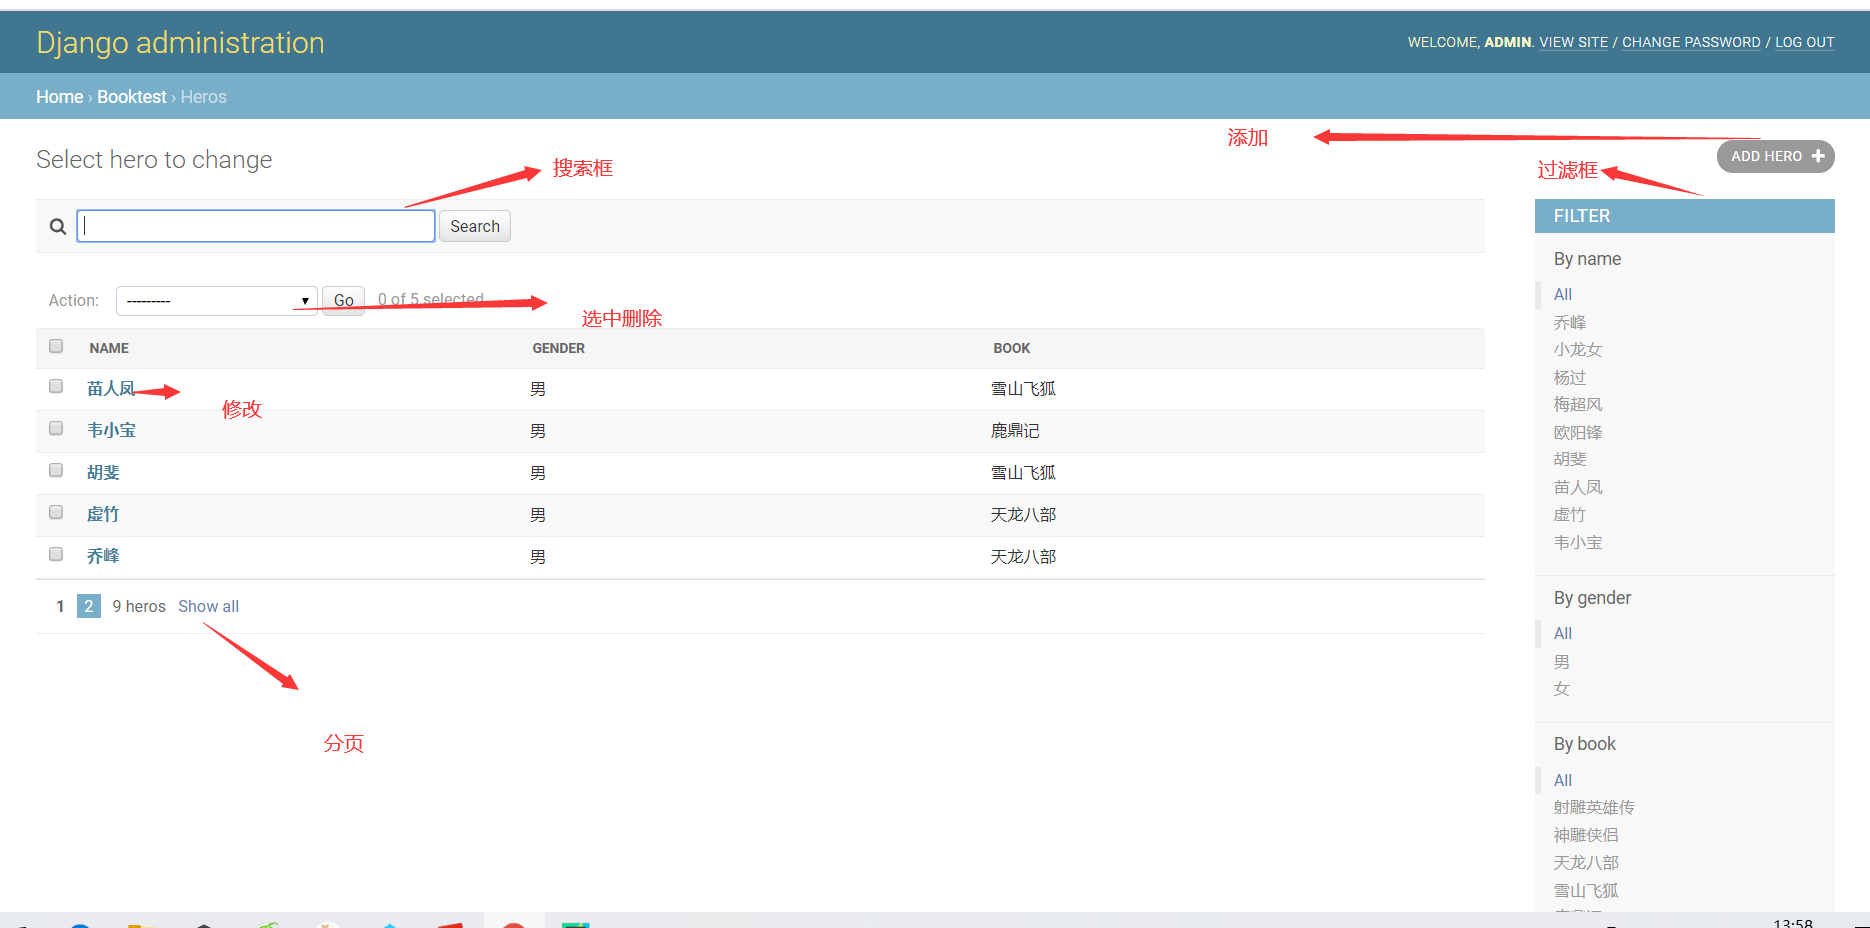Check the checkbox beside hero 苗人凤
Viewport: 1870px width, 928px height.
(55, 386)
